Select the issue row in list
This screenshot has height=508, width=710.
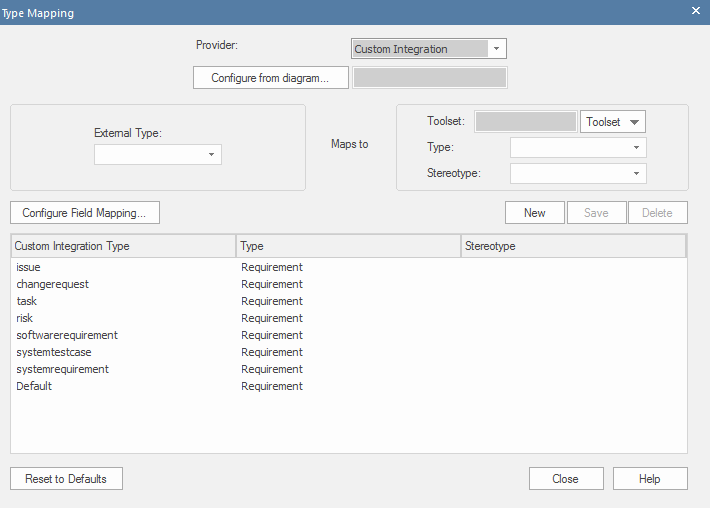[349, 267]
